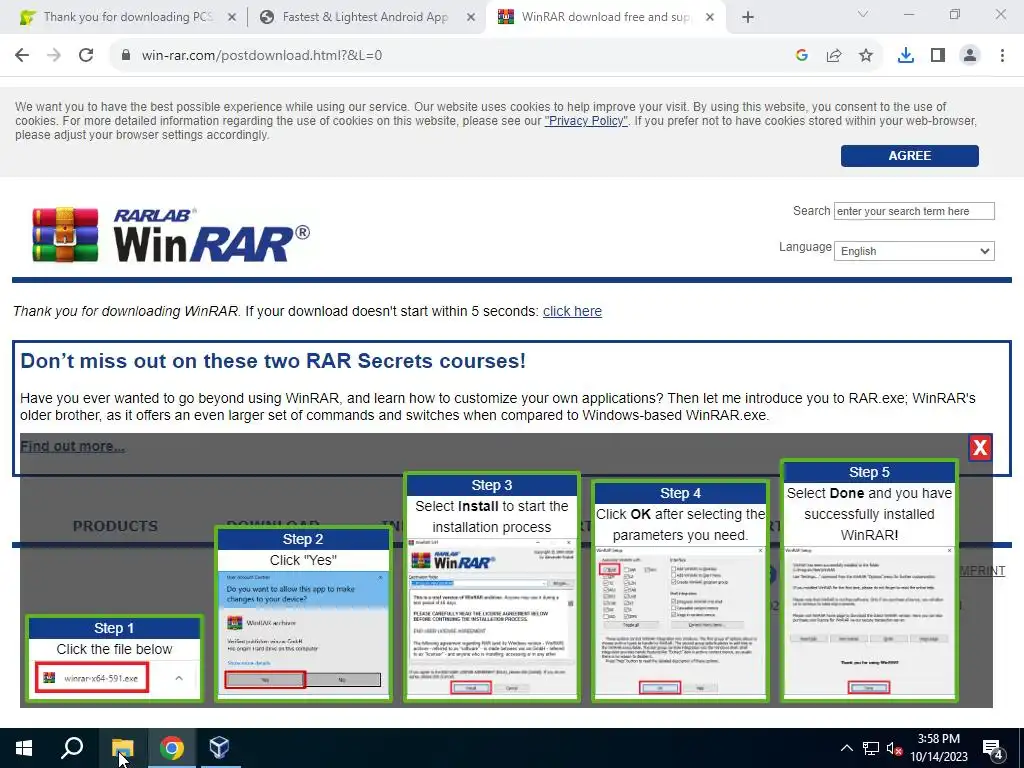Open Windows taskbar search
The image size is (1024, 768).
click(x=72, y=748)
